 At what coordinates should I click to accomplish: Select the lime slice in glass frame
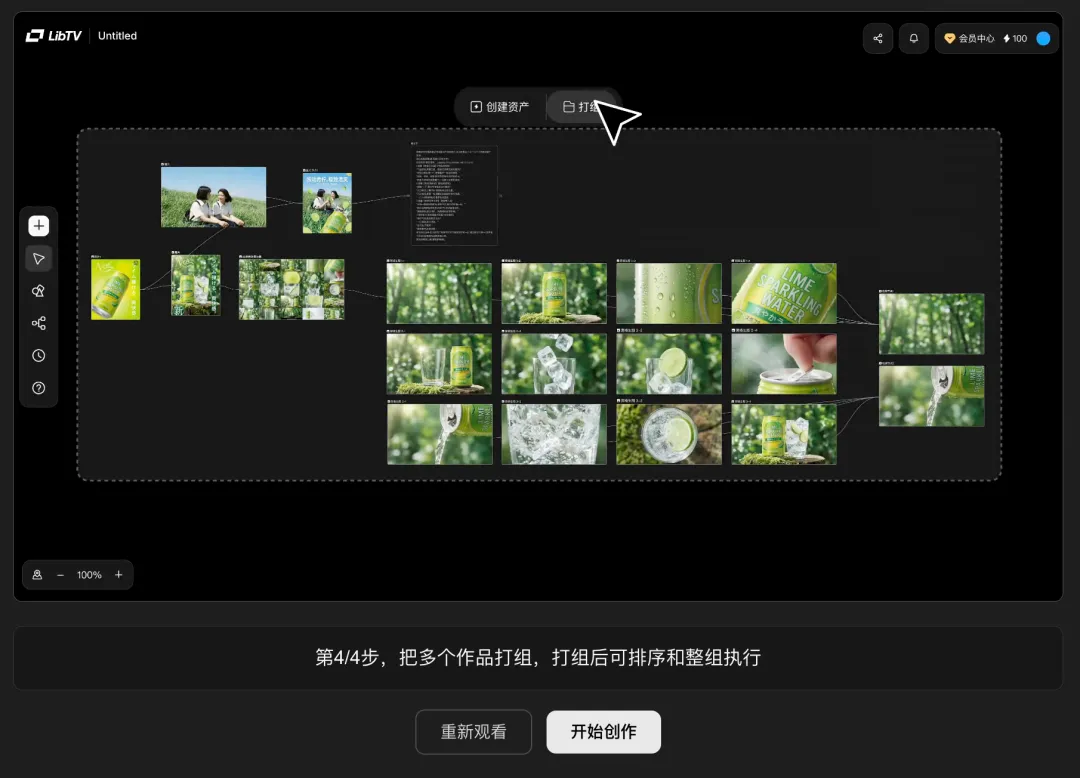coord(669,364)
